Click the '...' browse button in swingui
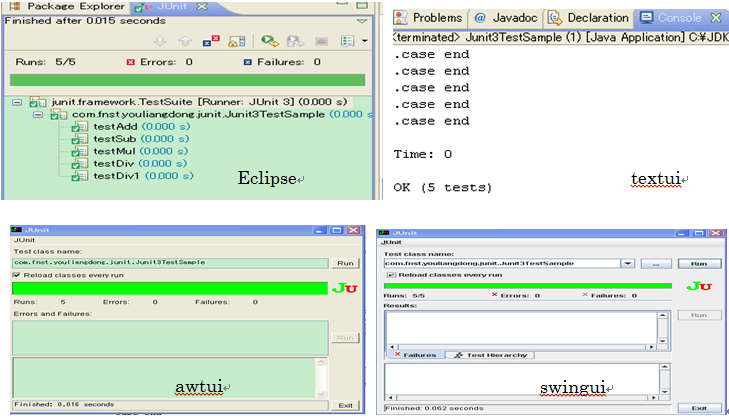729x419 pixels. point(656,264)
